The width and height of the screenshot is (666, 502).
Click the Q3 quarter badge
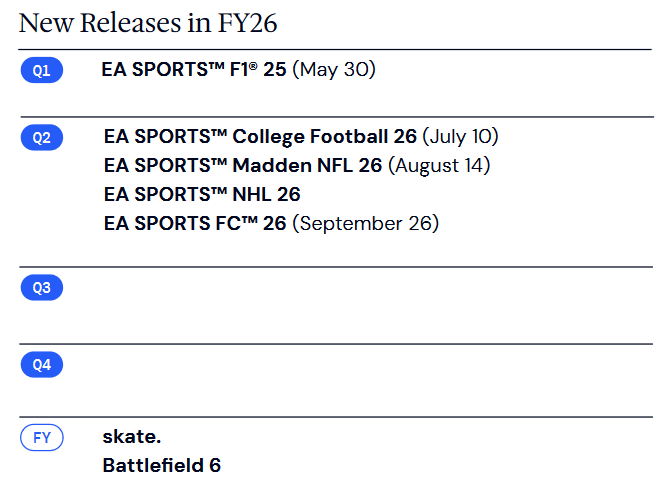click(42, 288)
